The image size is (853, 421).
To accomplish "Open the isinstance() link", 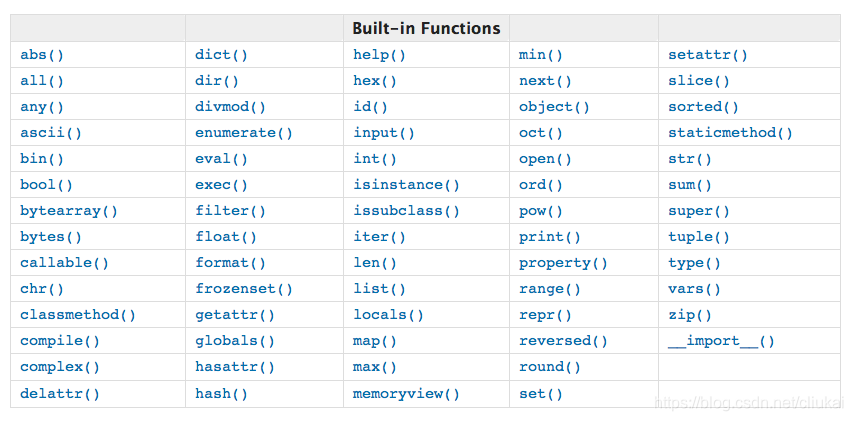I will pyautogui.click(x=406, y=185).
